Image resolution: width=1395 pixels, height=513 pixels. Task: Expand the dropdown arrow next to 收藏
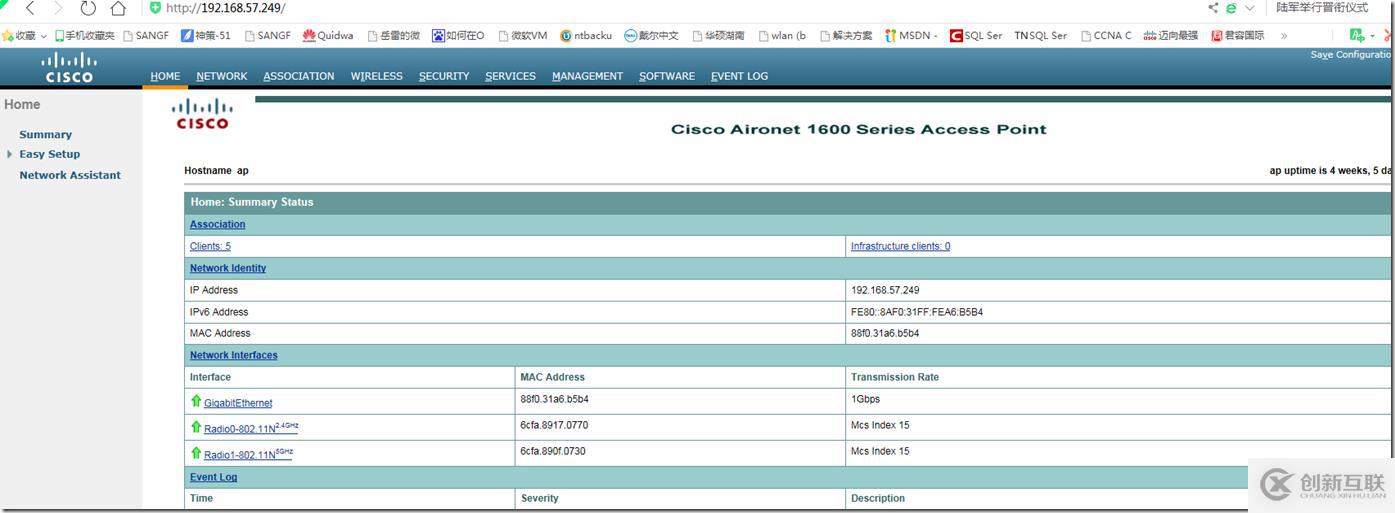43,36
